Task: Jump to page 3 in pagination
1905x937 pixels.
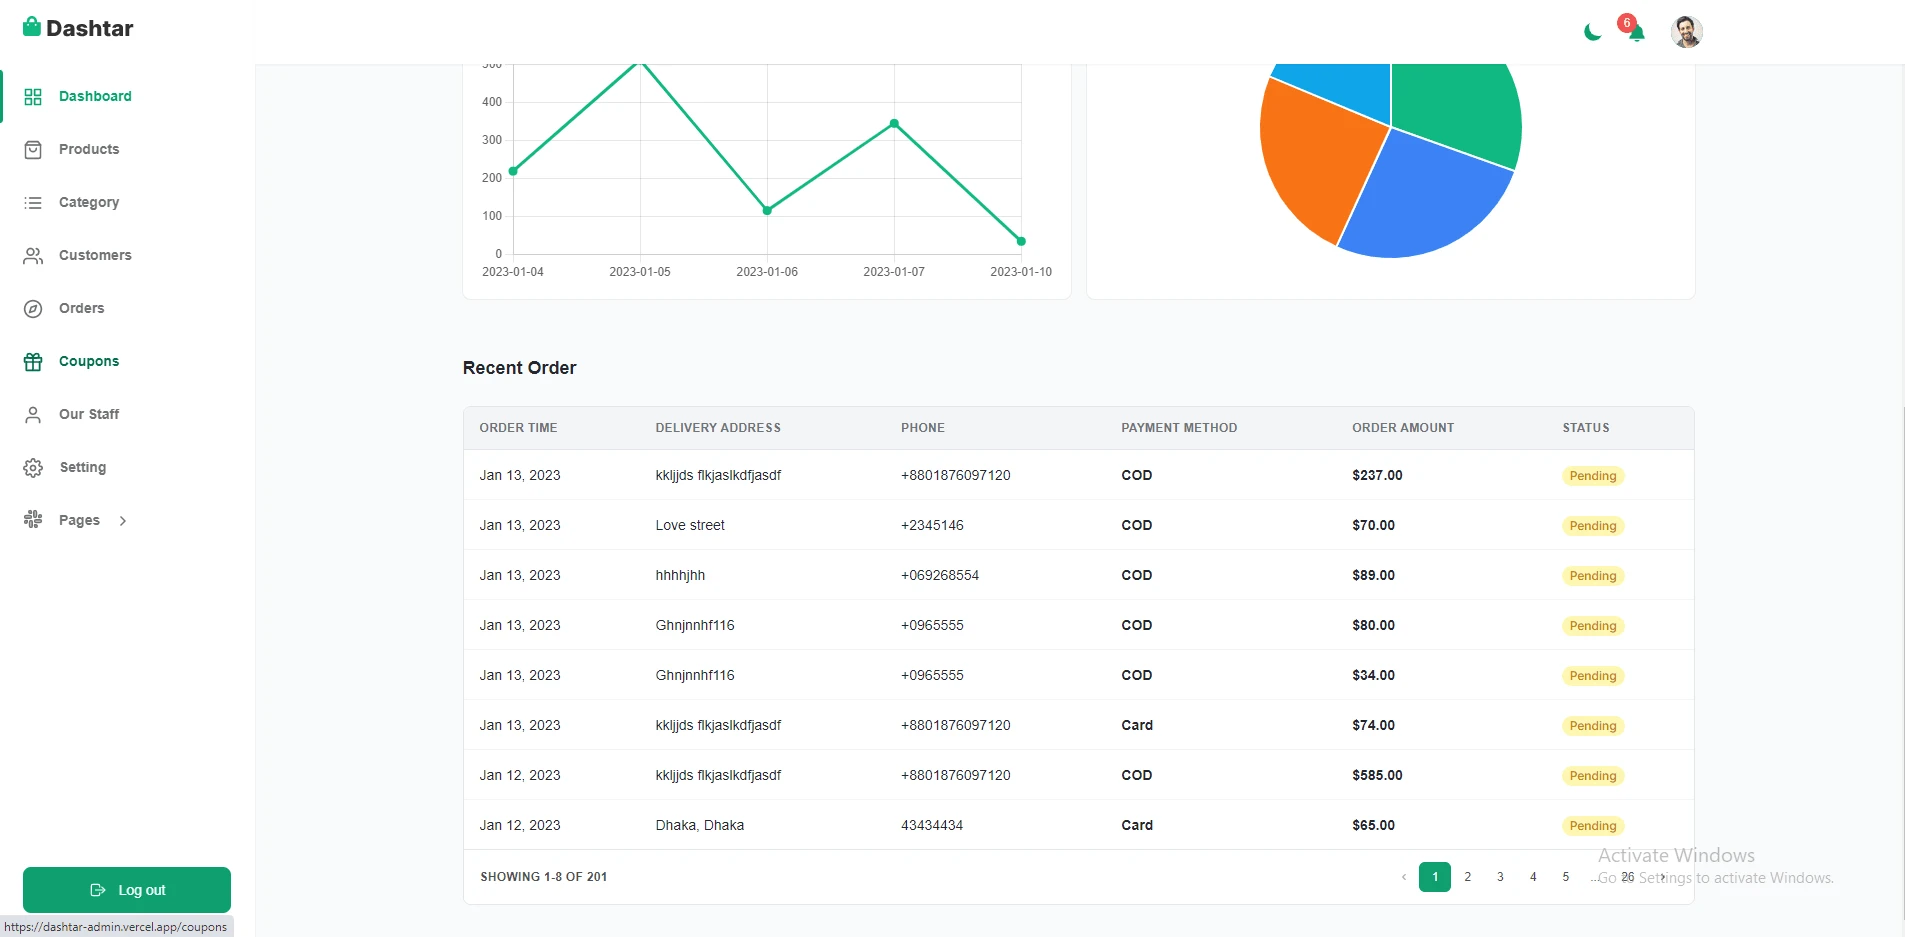Action: [1500, 877]
